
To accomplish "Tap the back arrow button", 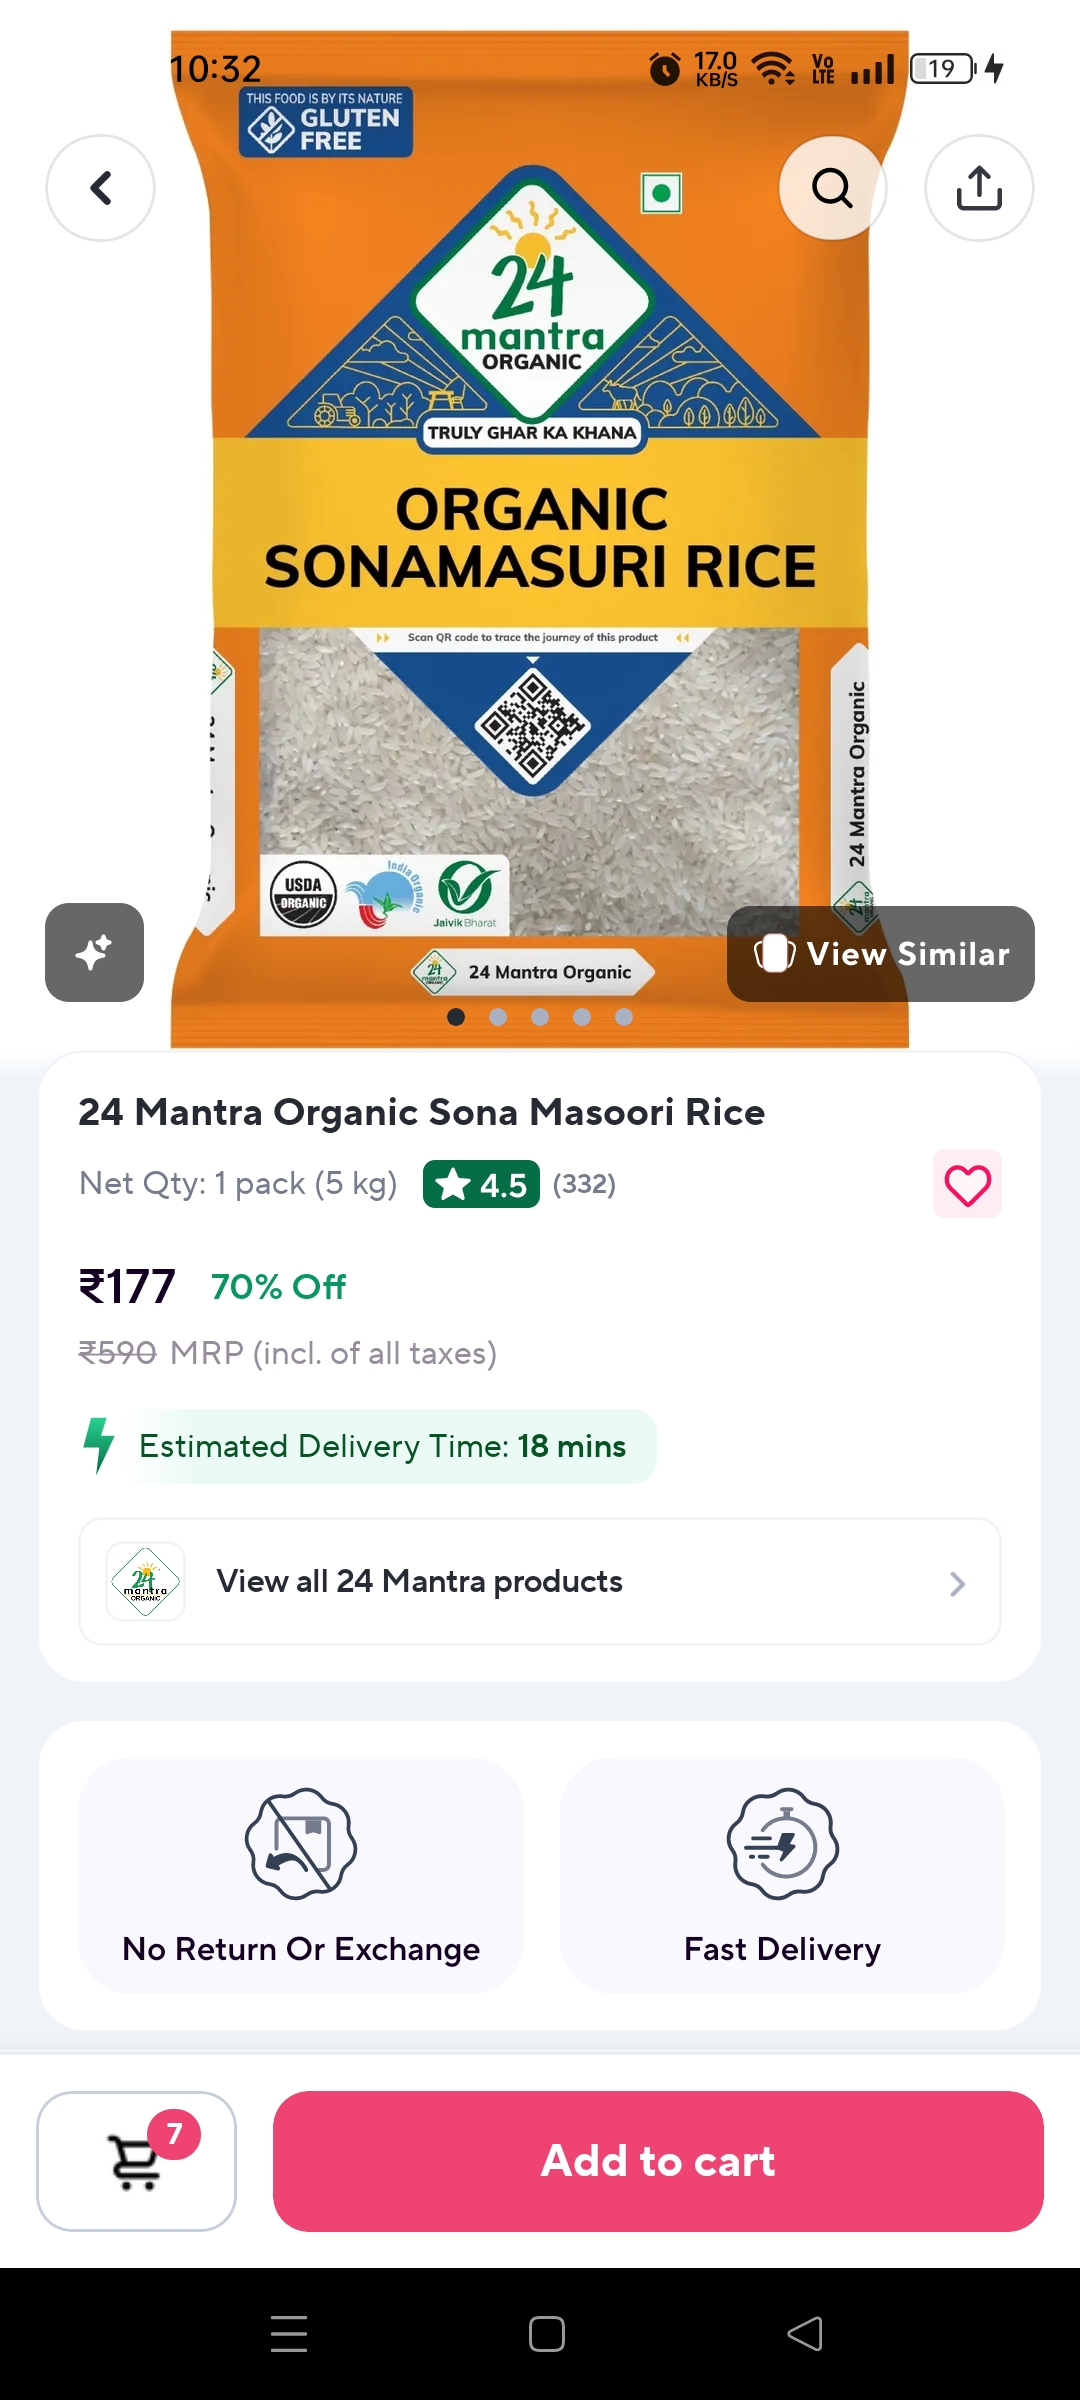I will point(100,188).
